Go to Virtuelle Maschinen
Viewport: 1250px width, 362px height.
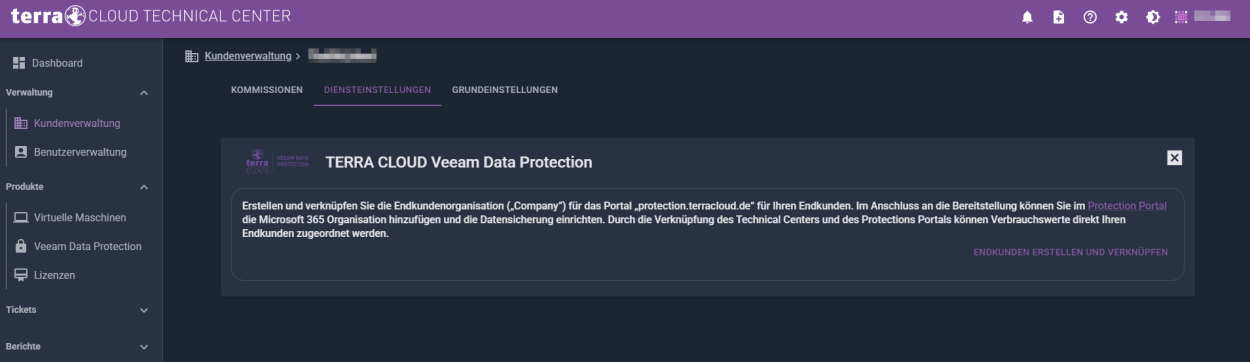click(81, 217)
